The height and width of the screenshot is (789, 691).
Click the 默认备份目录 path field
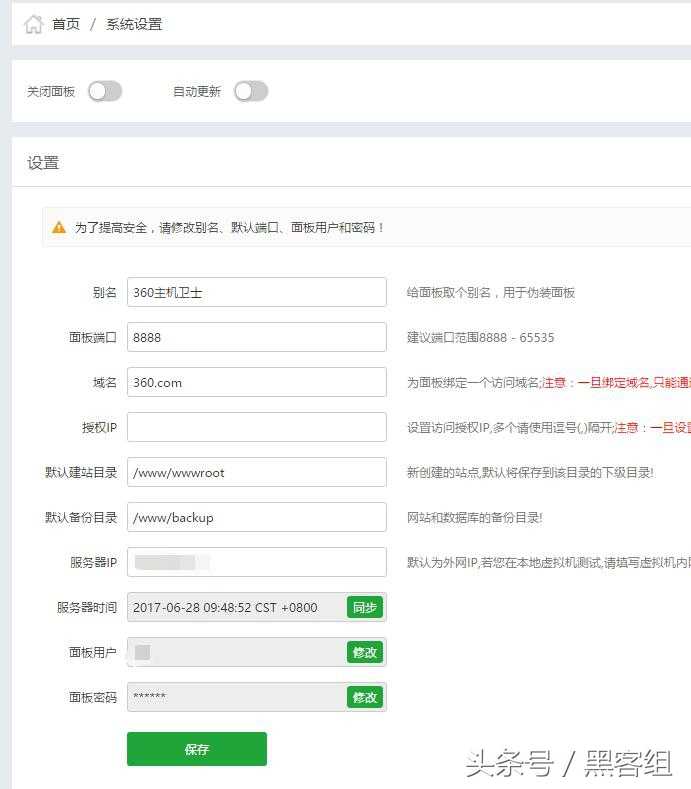click(257, 517)
